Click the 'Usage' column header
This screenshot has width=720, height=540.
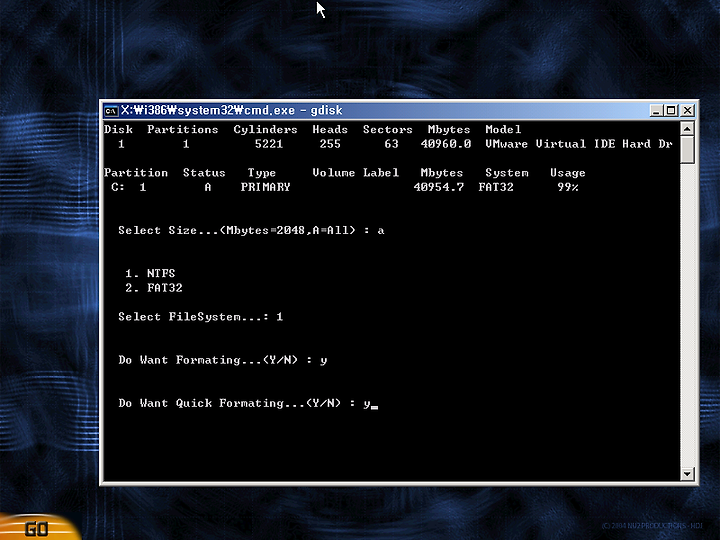tap(568, 173)
